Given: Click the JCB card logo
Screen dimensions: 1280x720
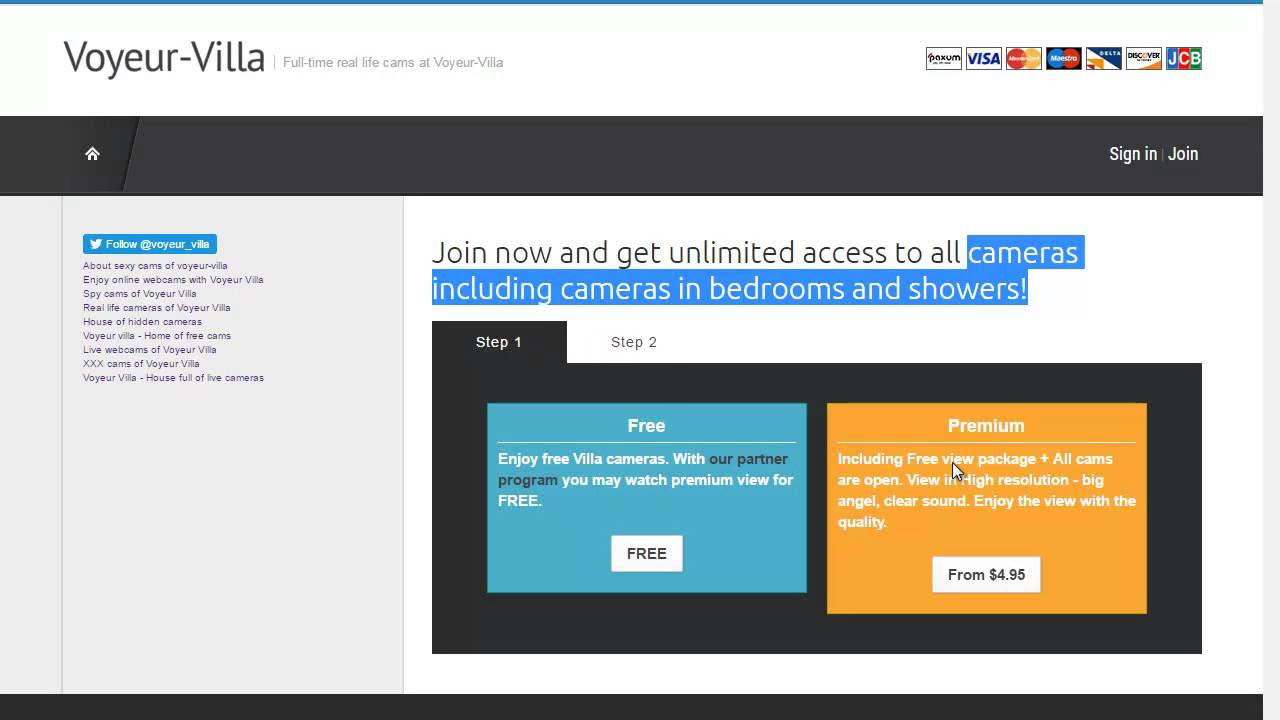Looking at the screenshot, I should 1183,59.
